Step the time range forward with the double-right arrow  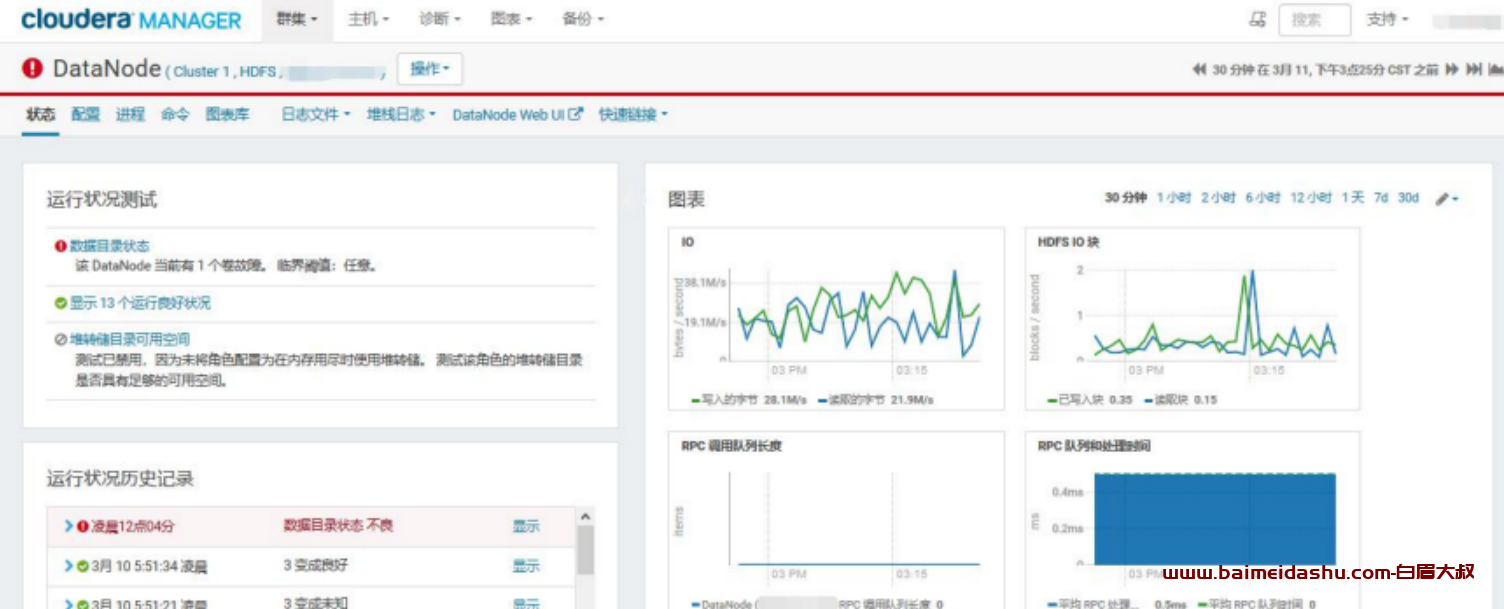[x=1452, y=69]
